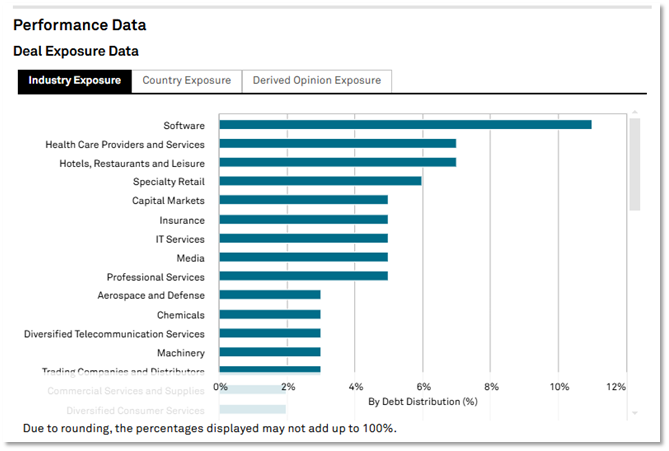Click the Specialty Retail bar
Screen dimensions: 669x451
(x=321, y=182)
